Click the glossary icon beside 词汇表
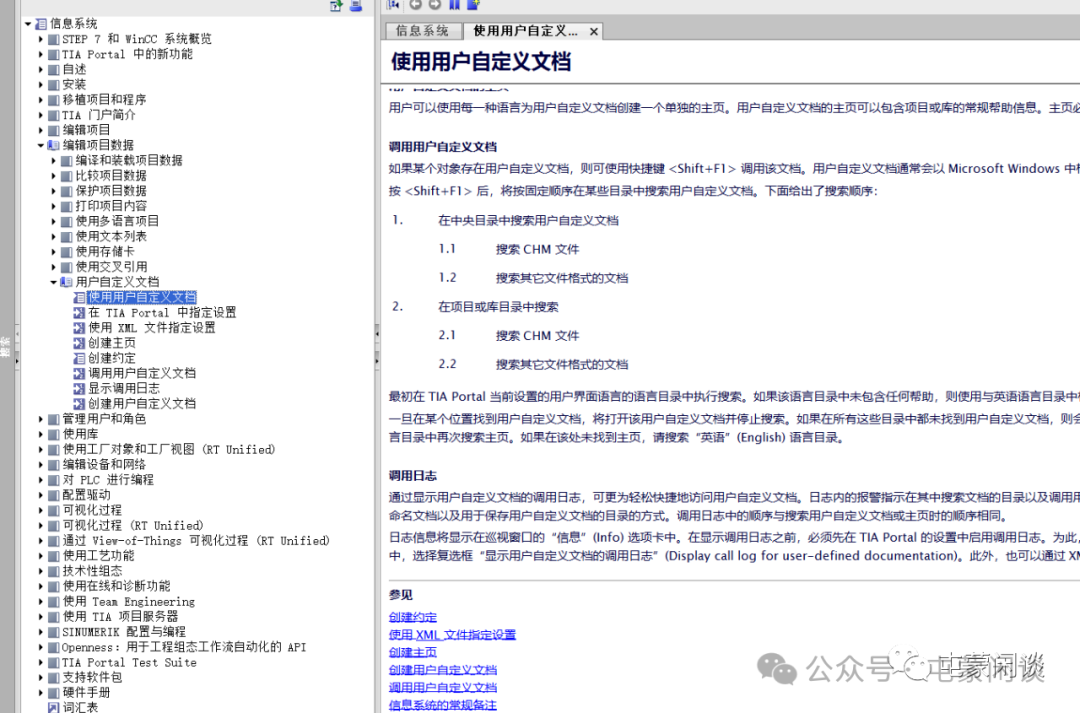1080x713 pixels. [54, 707]
